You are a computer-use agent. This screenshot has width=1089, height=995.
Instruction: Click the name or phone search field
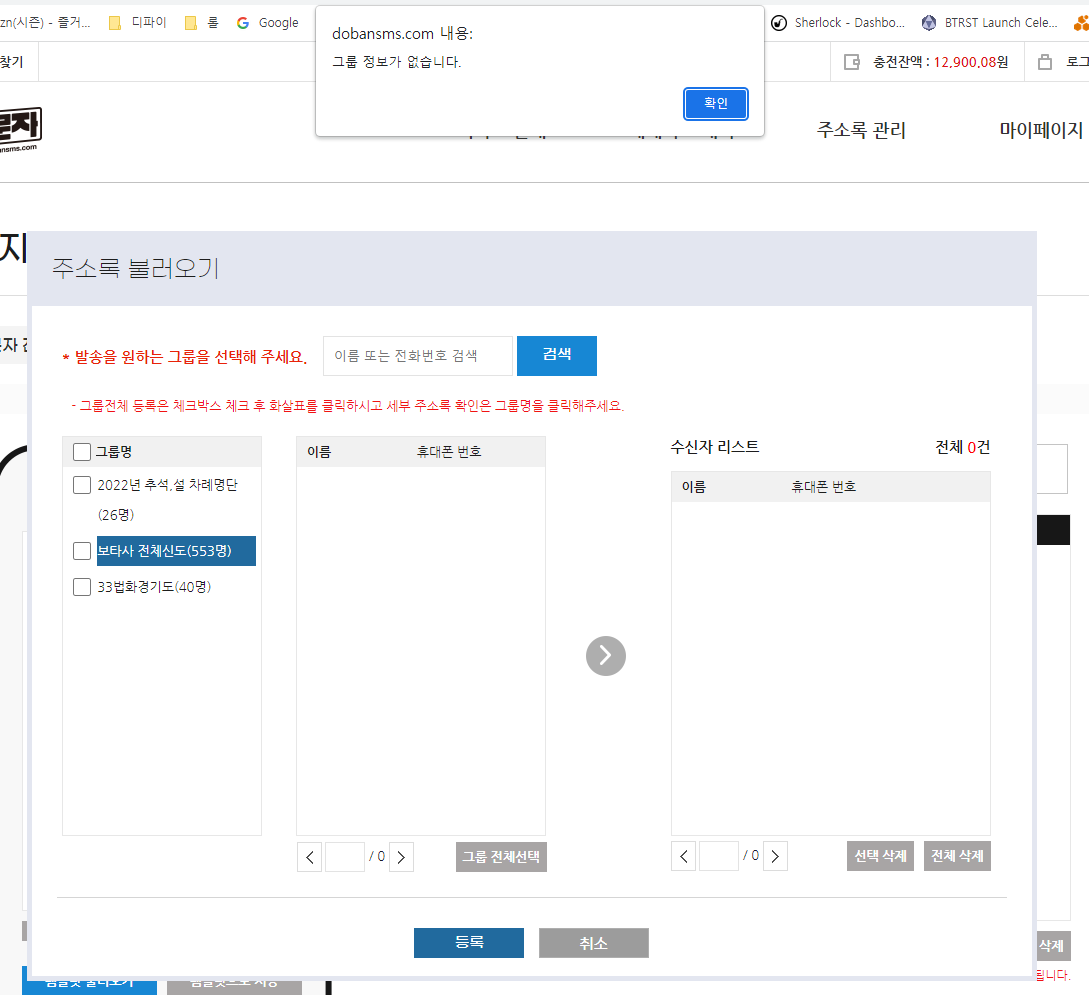[417, 356]
